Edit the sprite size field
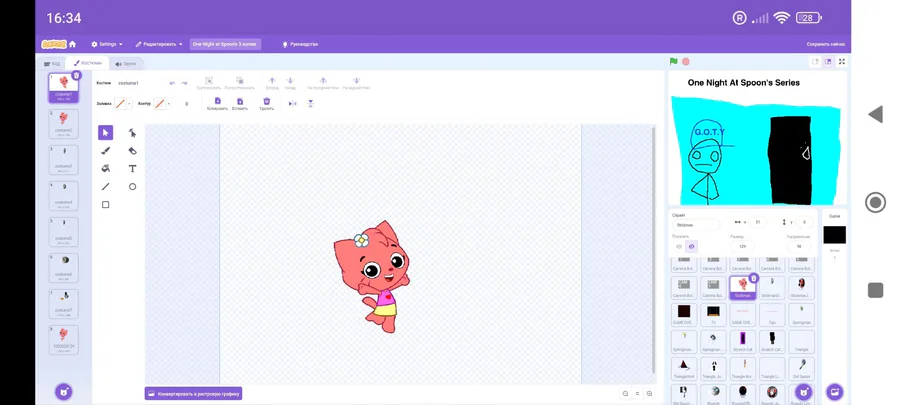 [742, 246]
